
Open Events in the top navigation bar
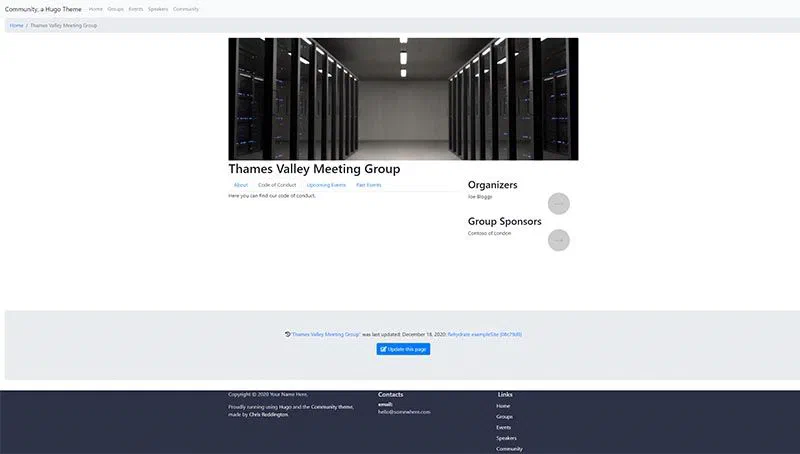coord(136,9)
